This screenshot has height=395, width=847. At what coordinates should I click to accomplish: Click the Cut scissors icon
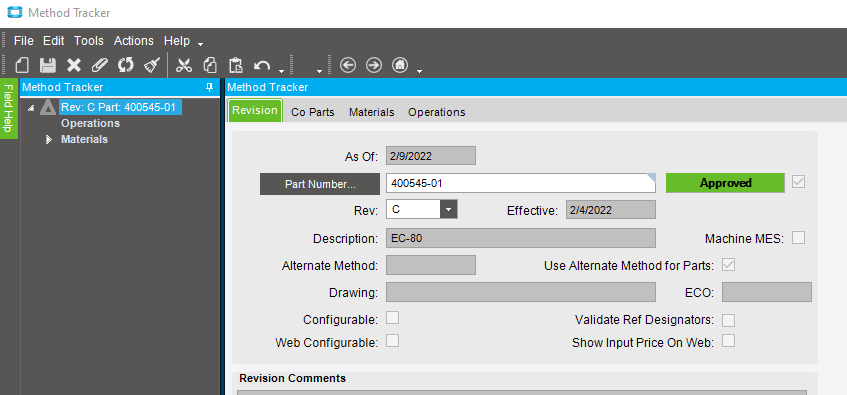point(184,65)
